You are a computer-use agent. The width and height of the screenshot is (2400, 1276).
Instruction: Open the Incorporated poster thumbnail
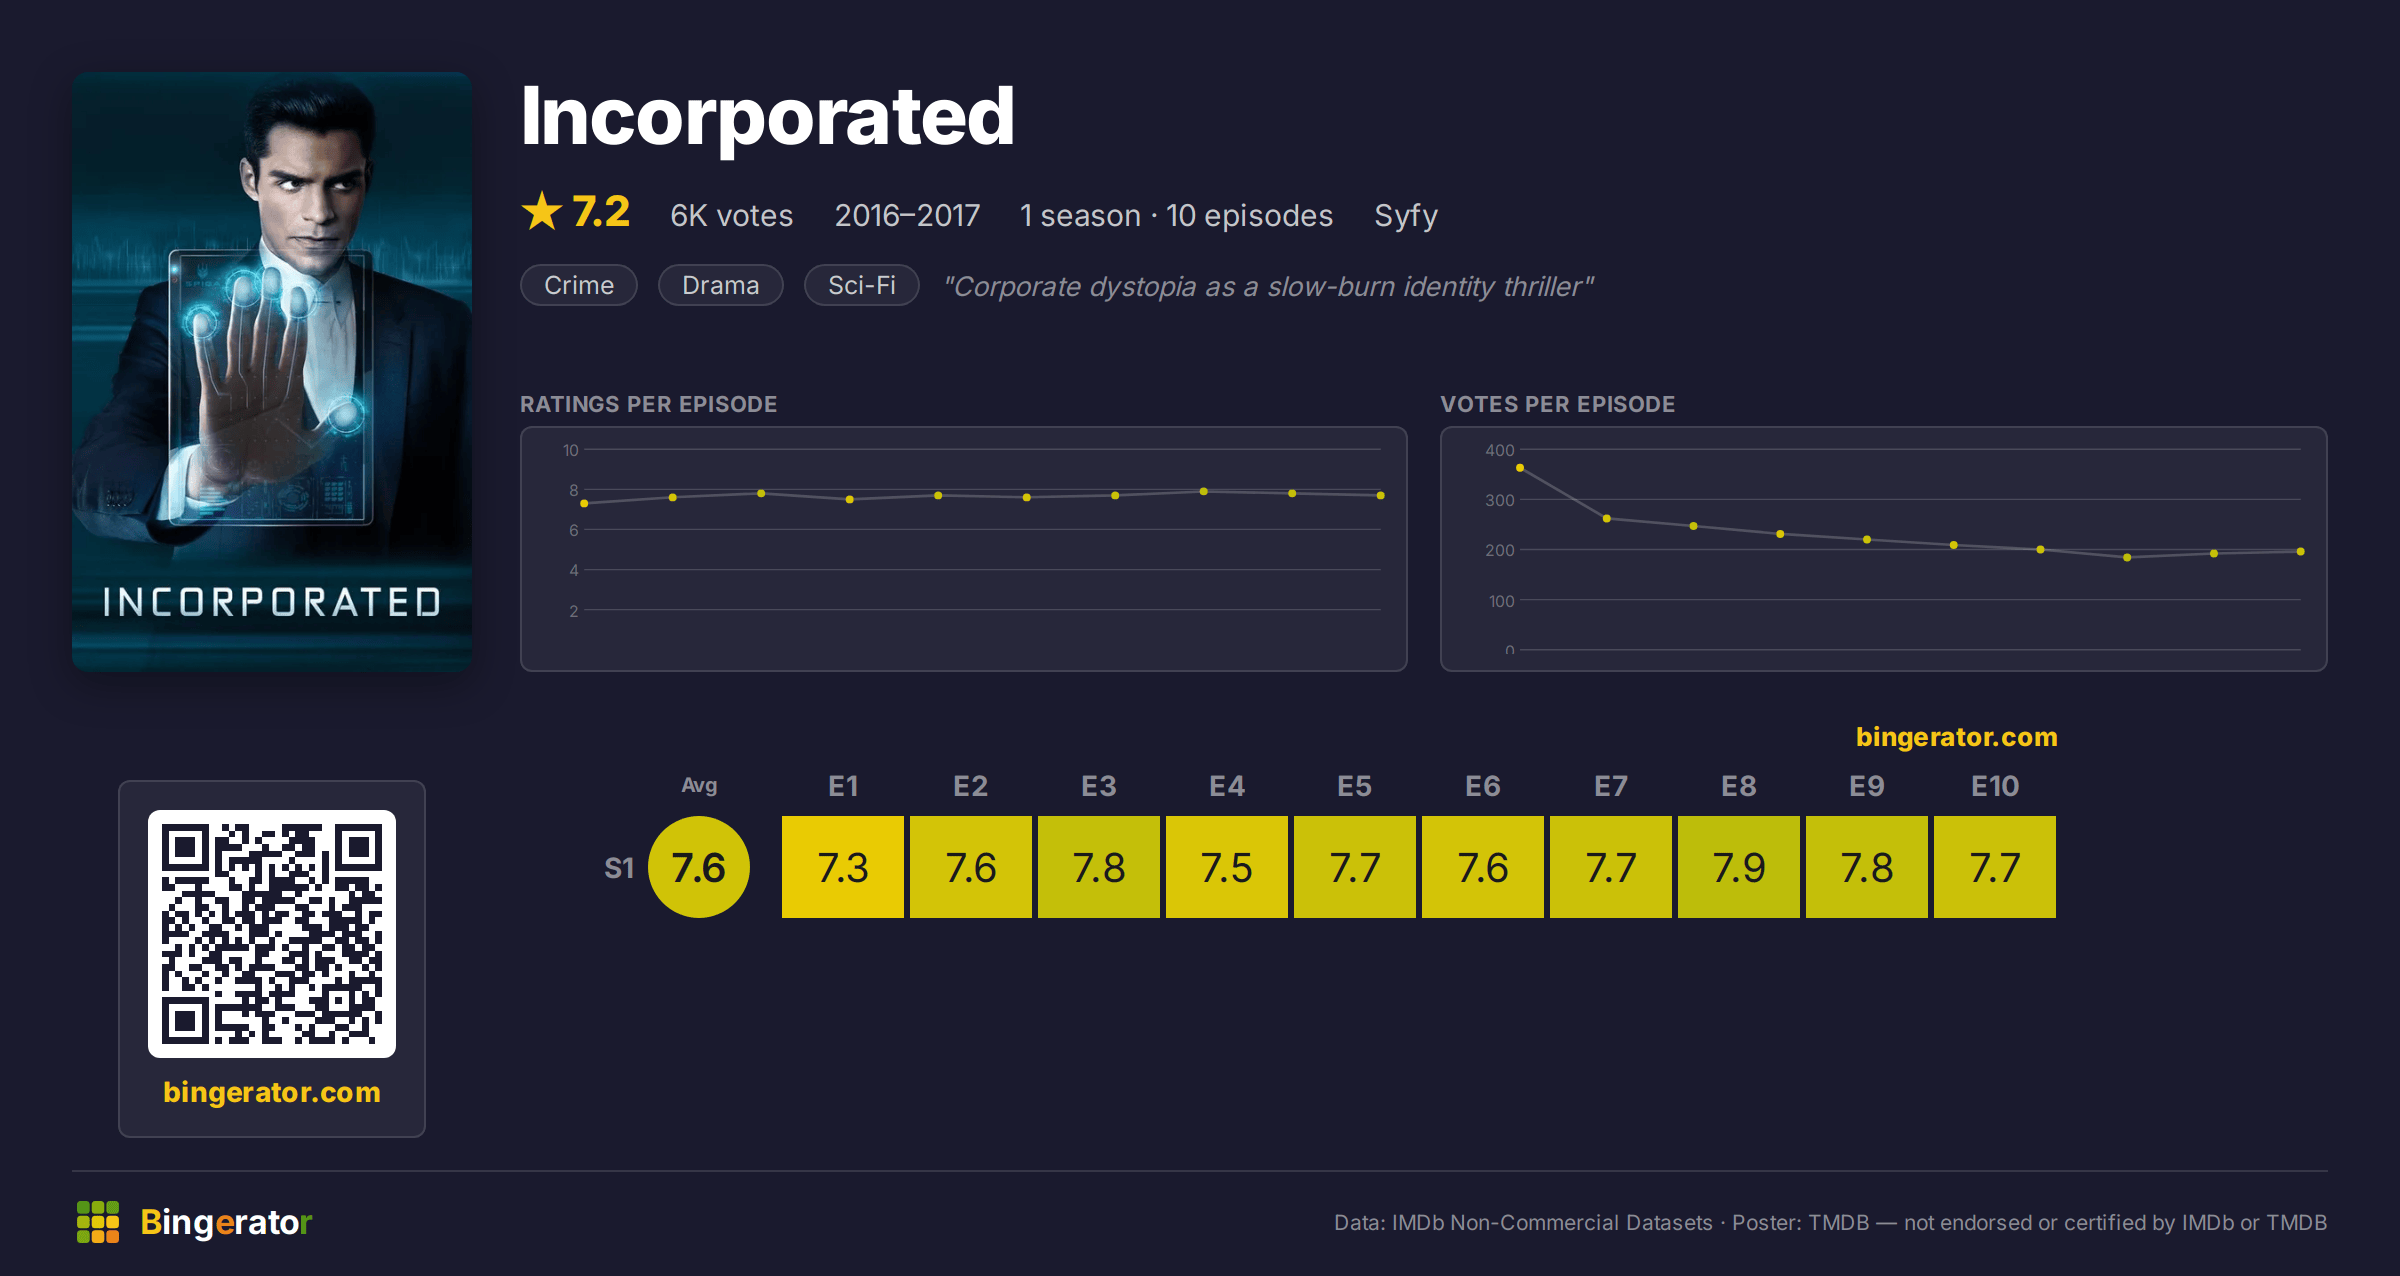272,371
